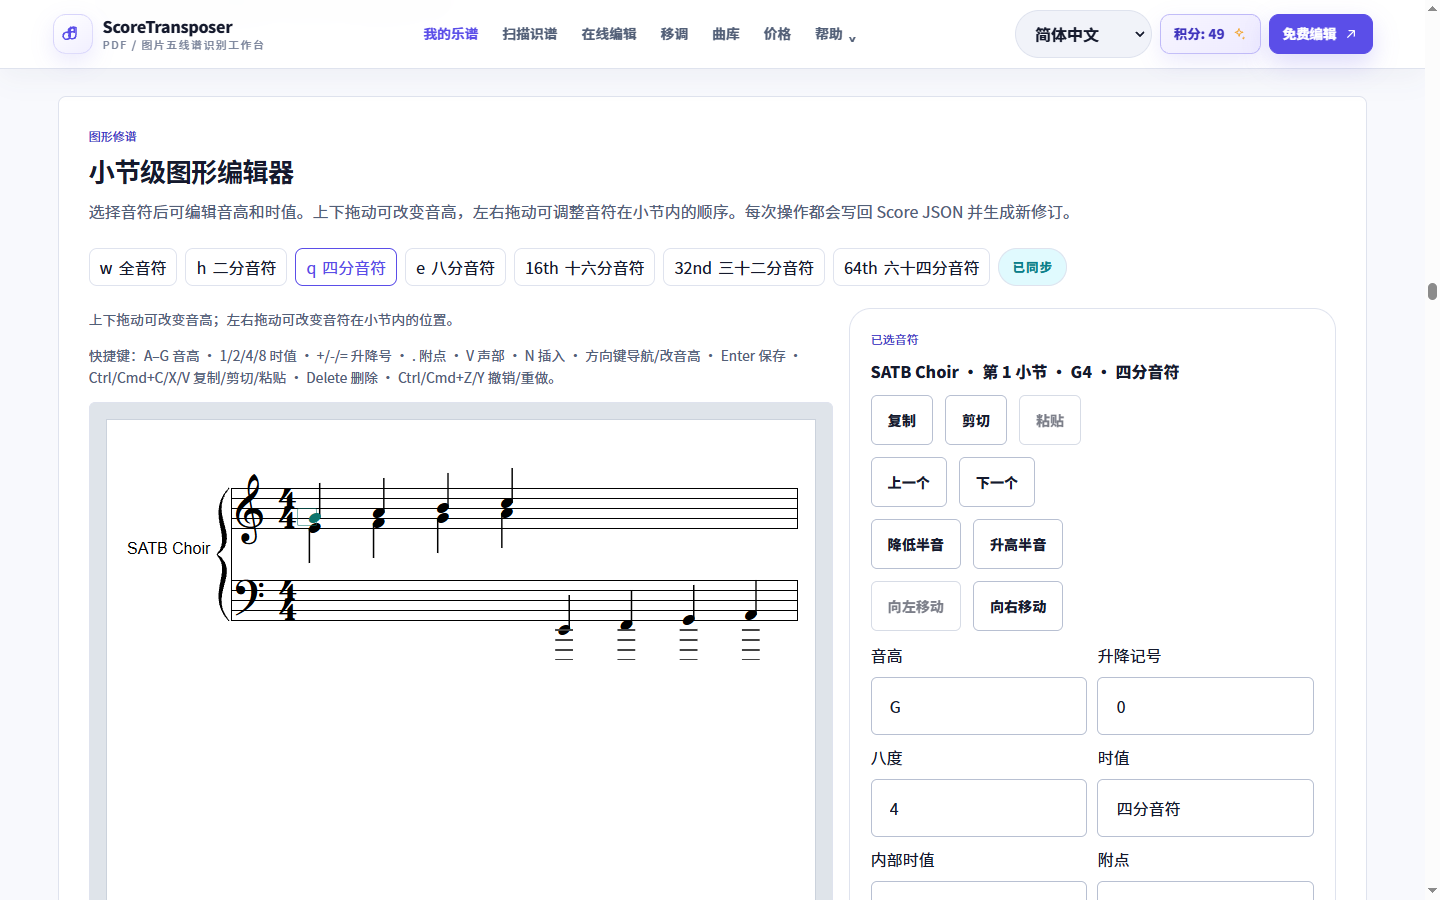The height and width of the screenshot is (900, 1440).
Task: Select the third bass staff note
Action: pyautogui.click(x=689, y=619)
